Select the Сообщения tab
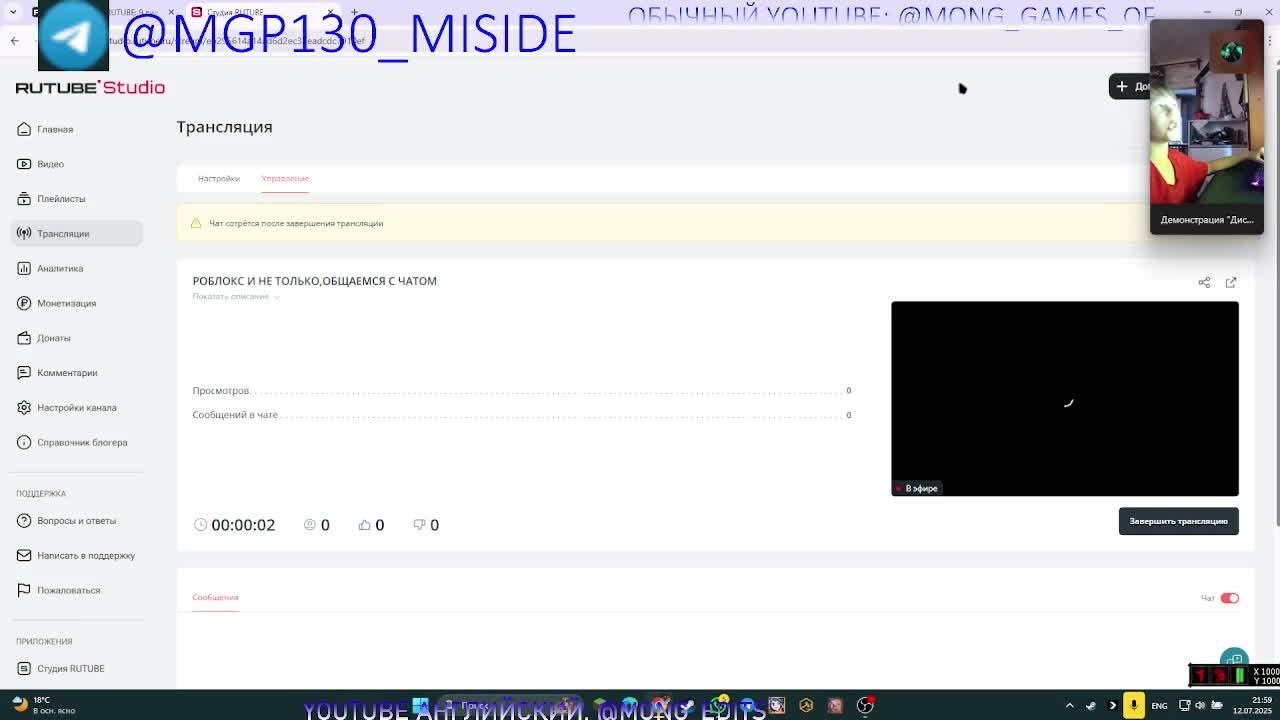The width and height of the screenshot is (1280, 720). coord(215,597)
